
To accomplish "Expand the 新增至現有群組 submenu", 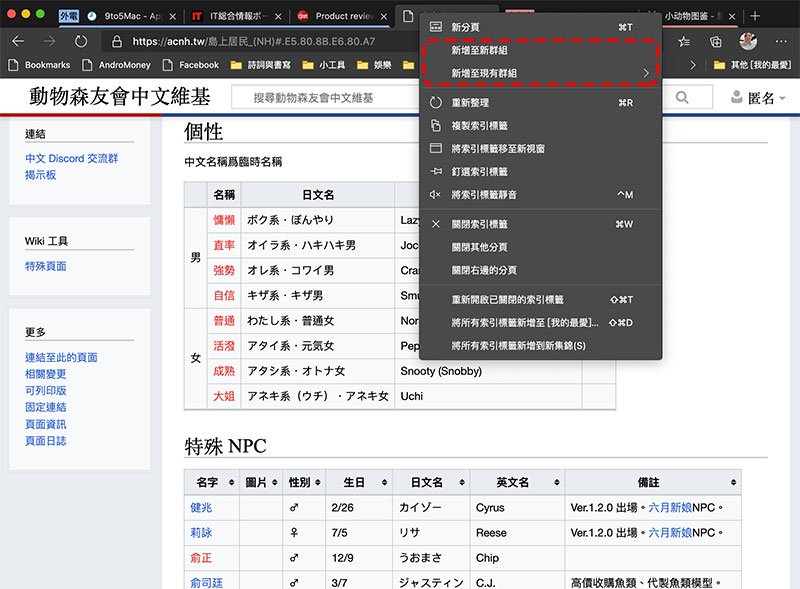I will point(540,73).
